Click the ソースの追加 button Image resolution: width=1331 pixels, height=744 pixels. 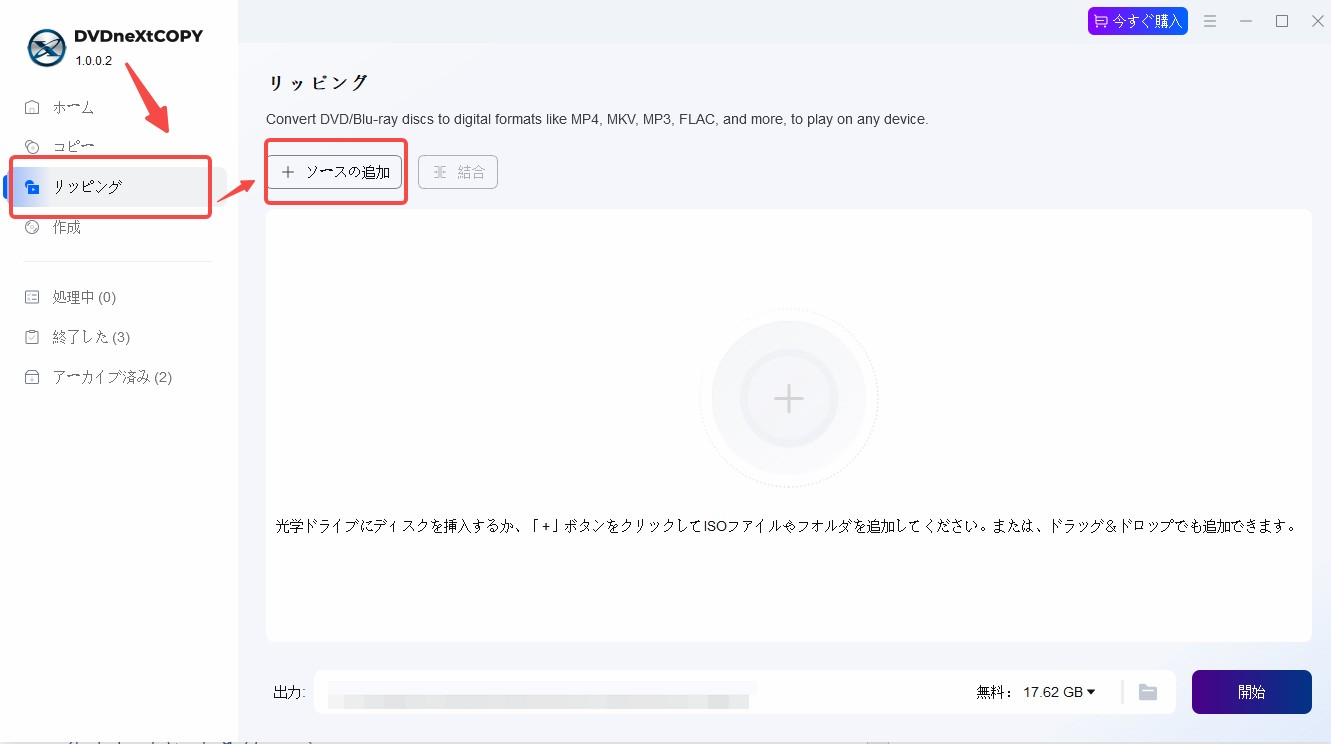[x=335, y=172]
